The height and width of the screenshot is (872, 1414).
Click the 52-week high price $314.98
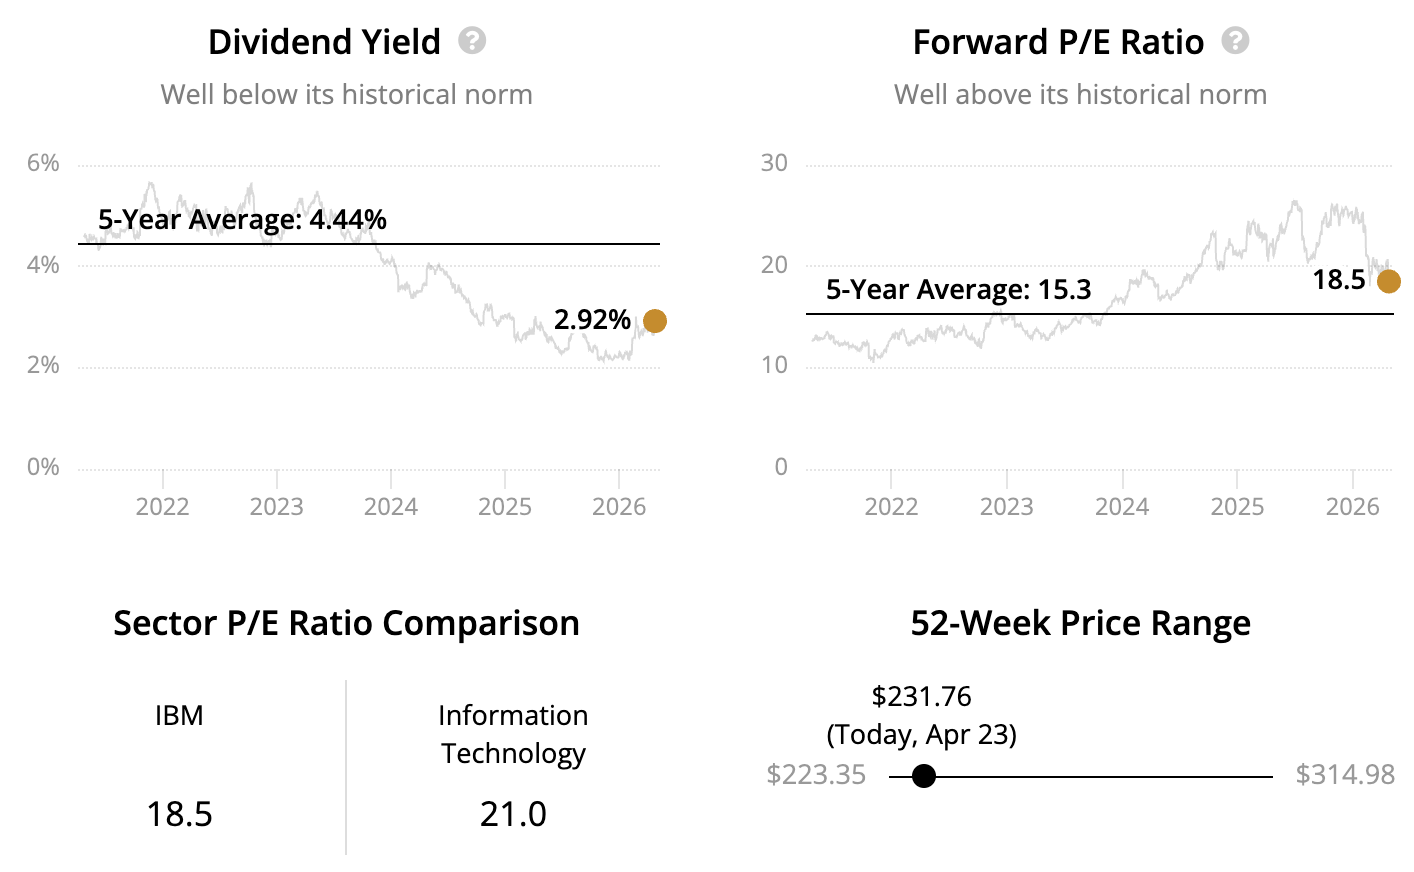pyautogui.click(x=1345, y=775)
